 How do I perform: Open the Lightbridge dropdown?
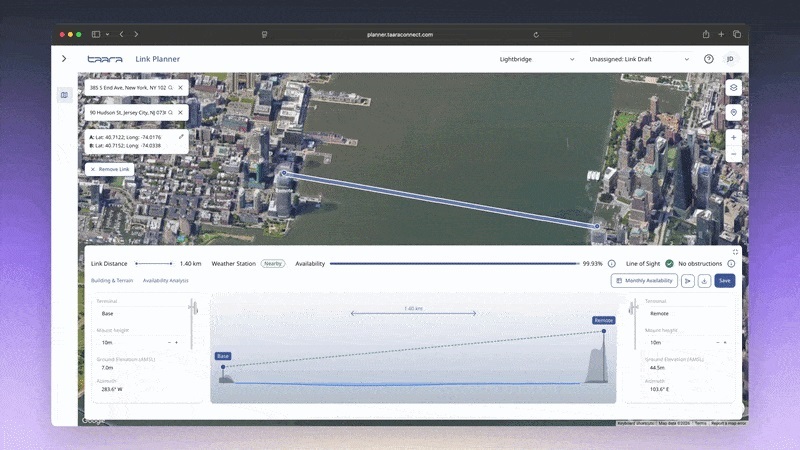[537, 59]
